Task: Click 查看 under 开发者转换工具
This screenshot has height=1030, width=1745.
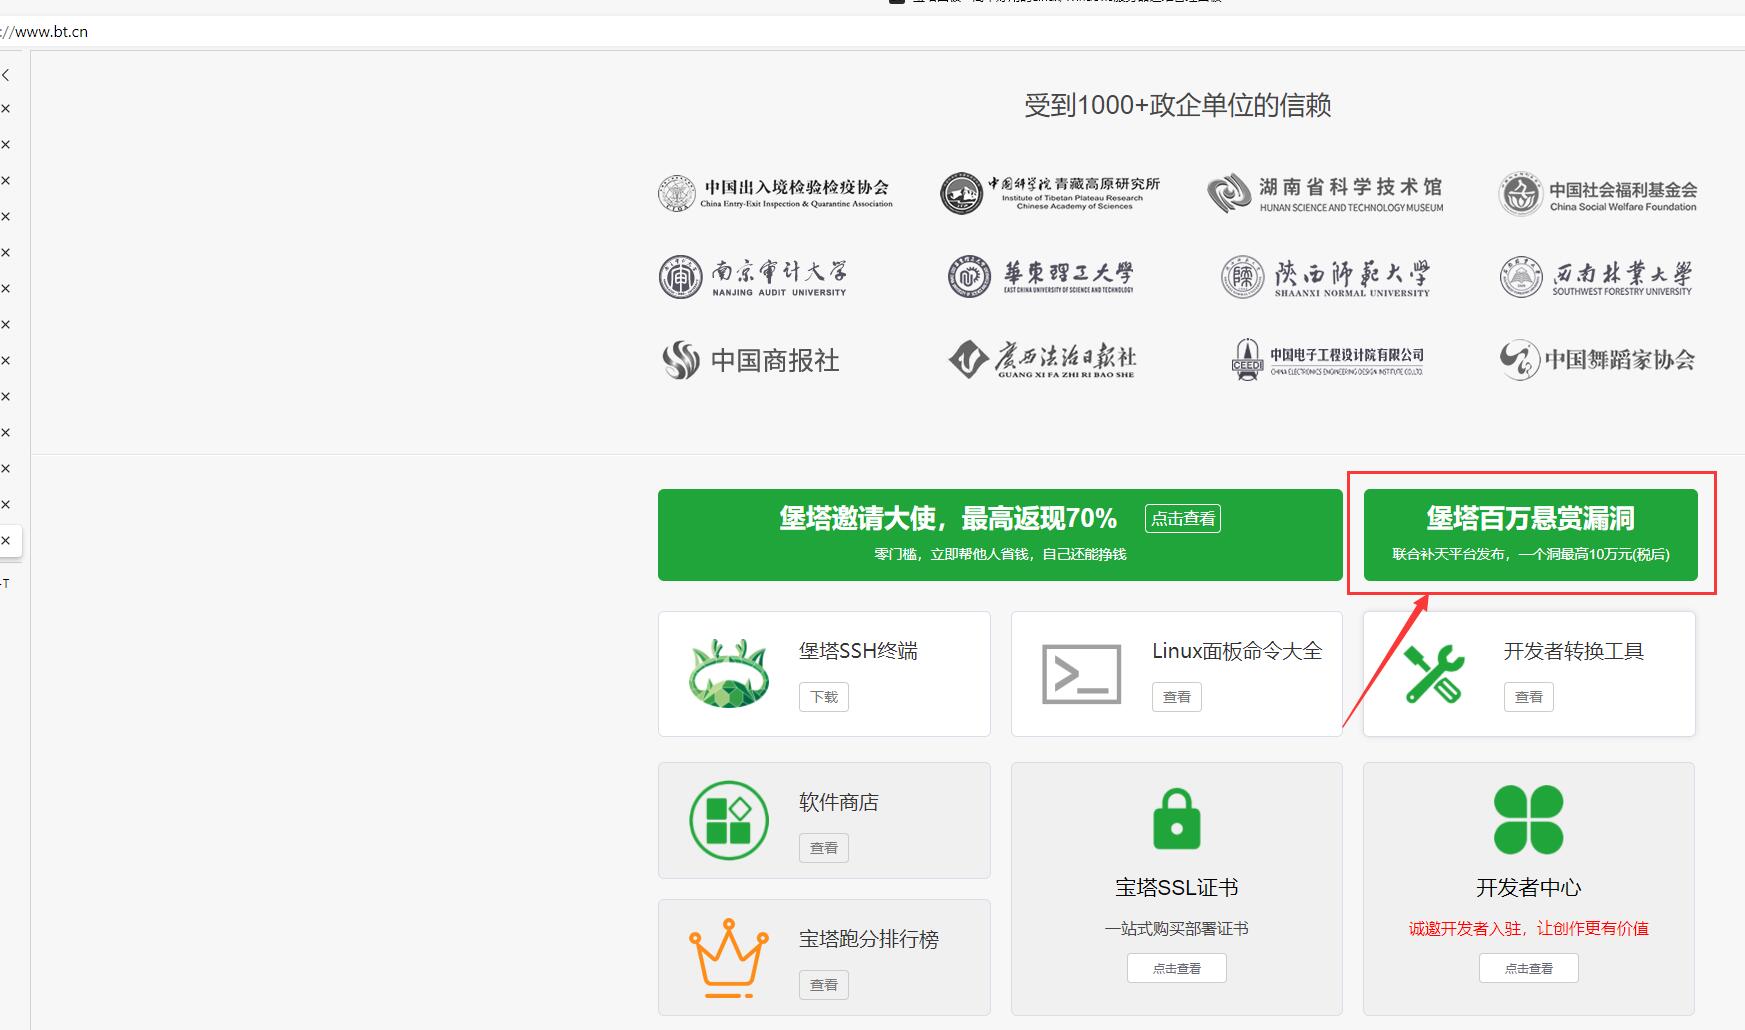Action: click(1529, 697)
